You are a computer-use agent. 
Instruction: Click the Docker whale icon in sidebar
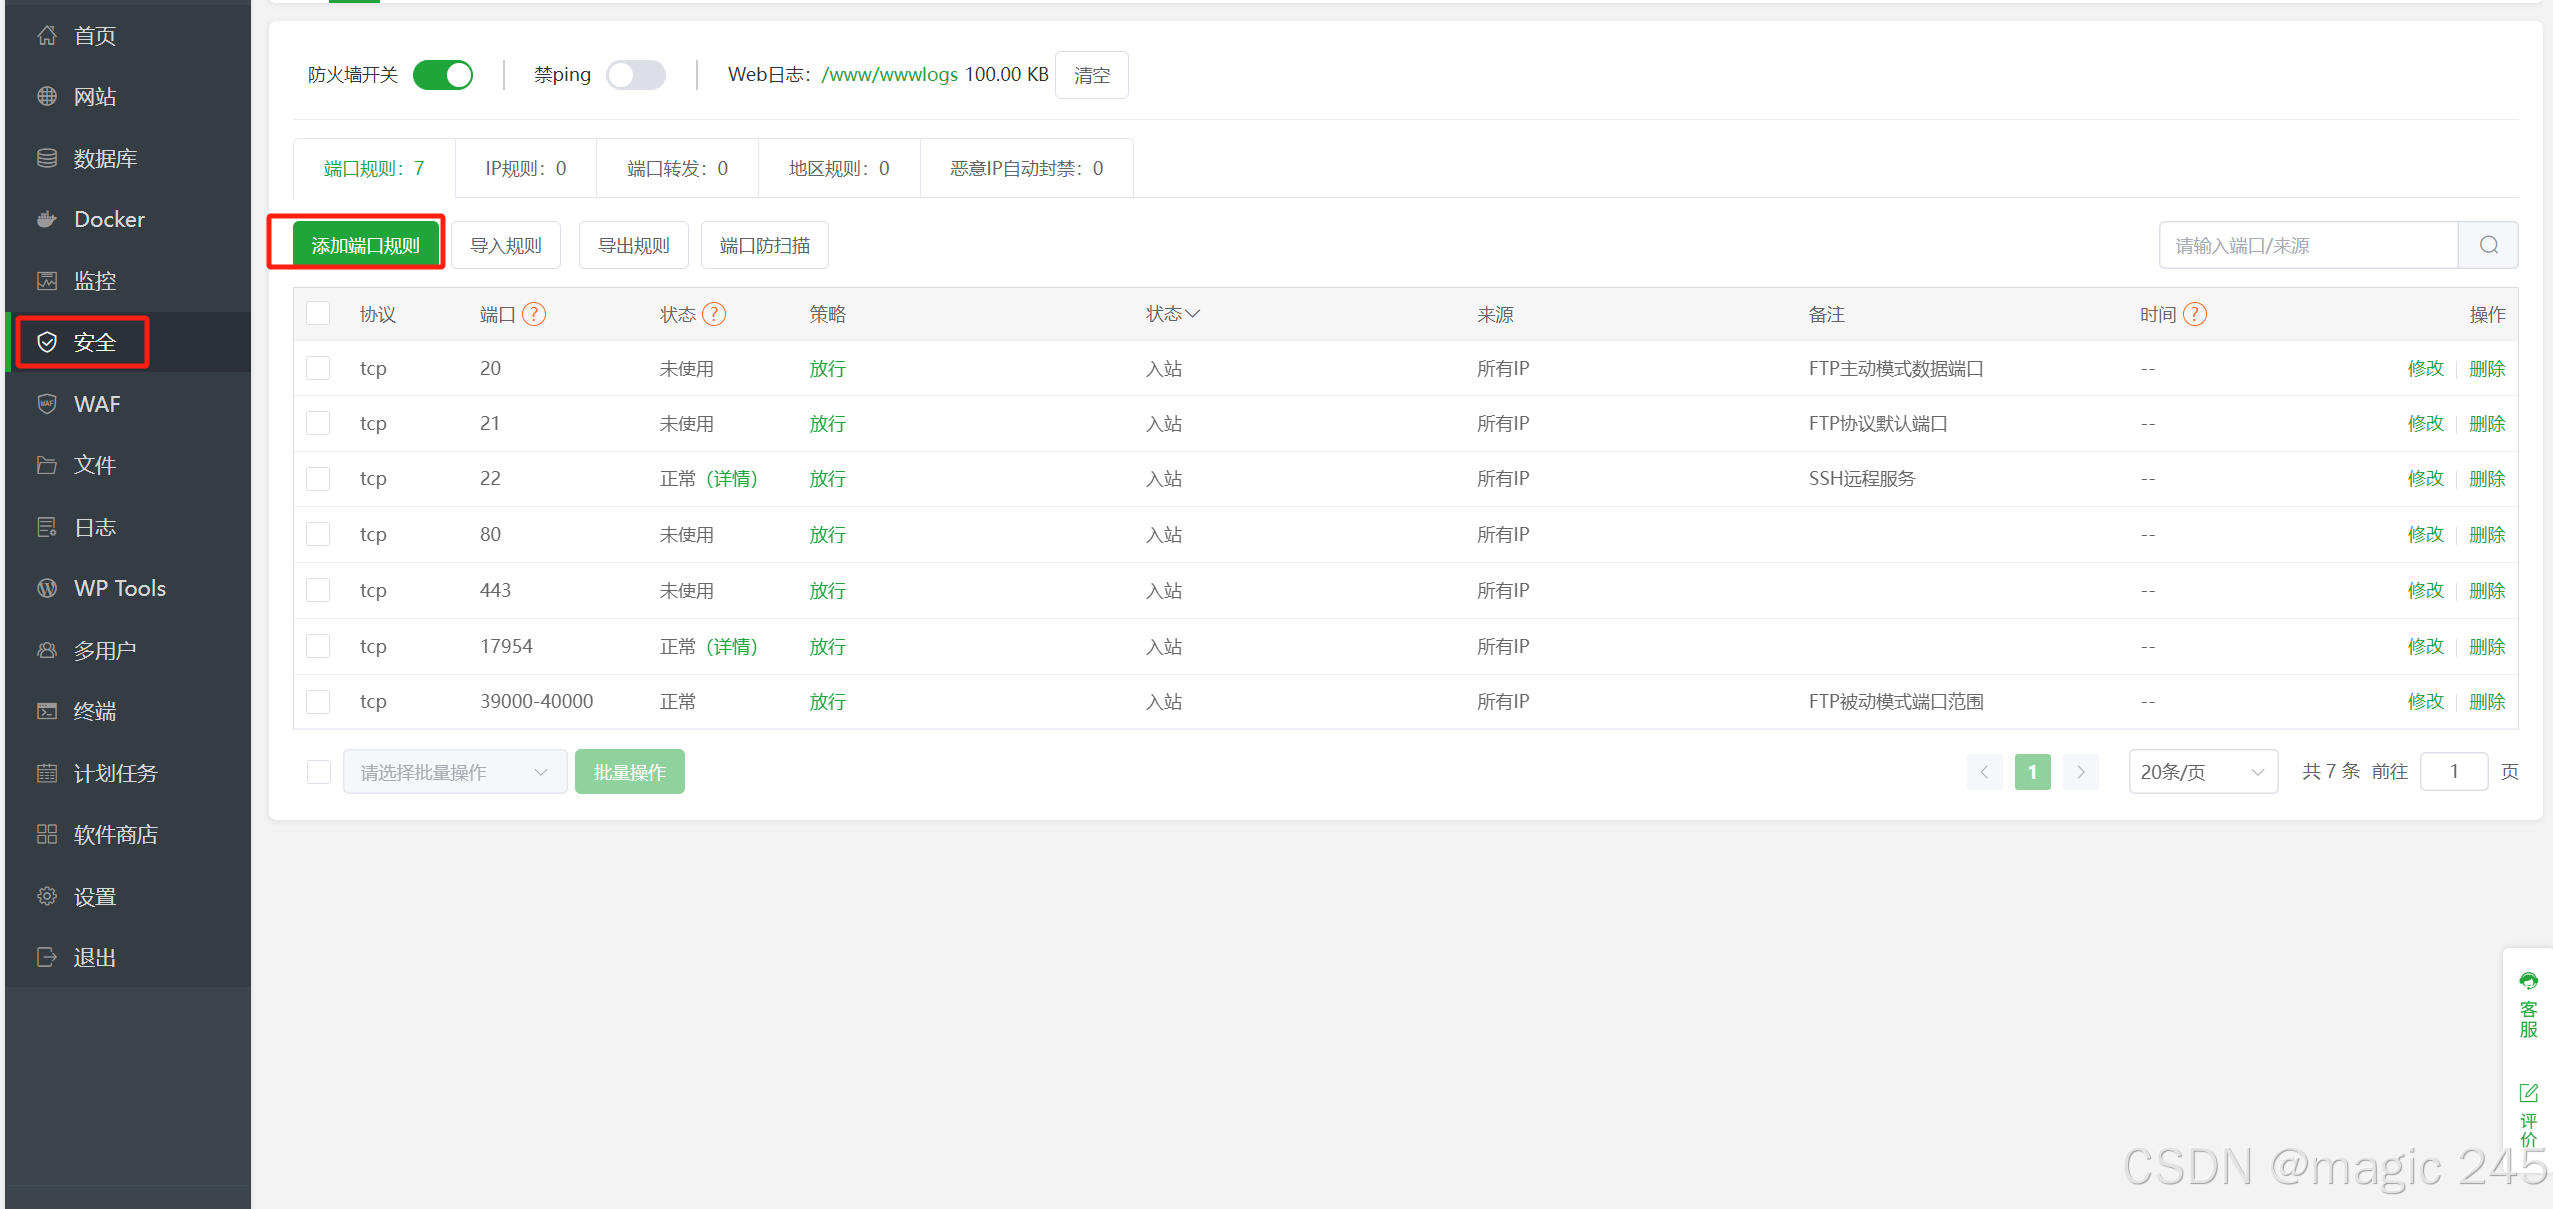click(47, 219)
